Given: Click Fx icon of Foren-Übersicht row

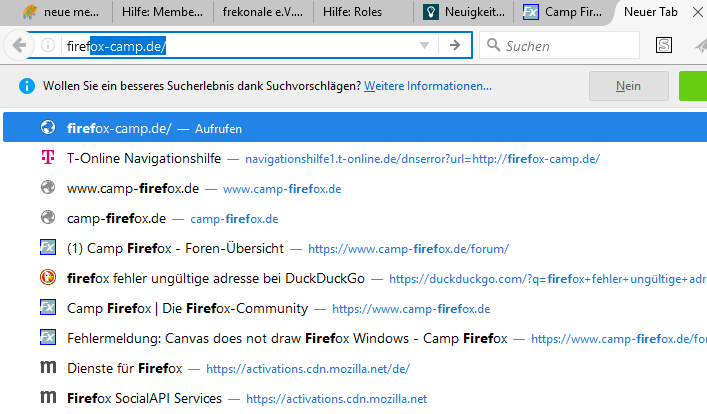Looking at the screenshot, I should (x=48, y=247).
